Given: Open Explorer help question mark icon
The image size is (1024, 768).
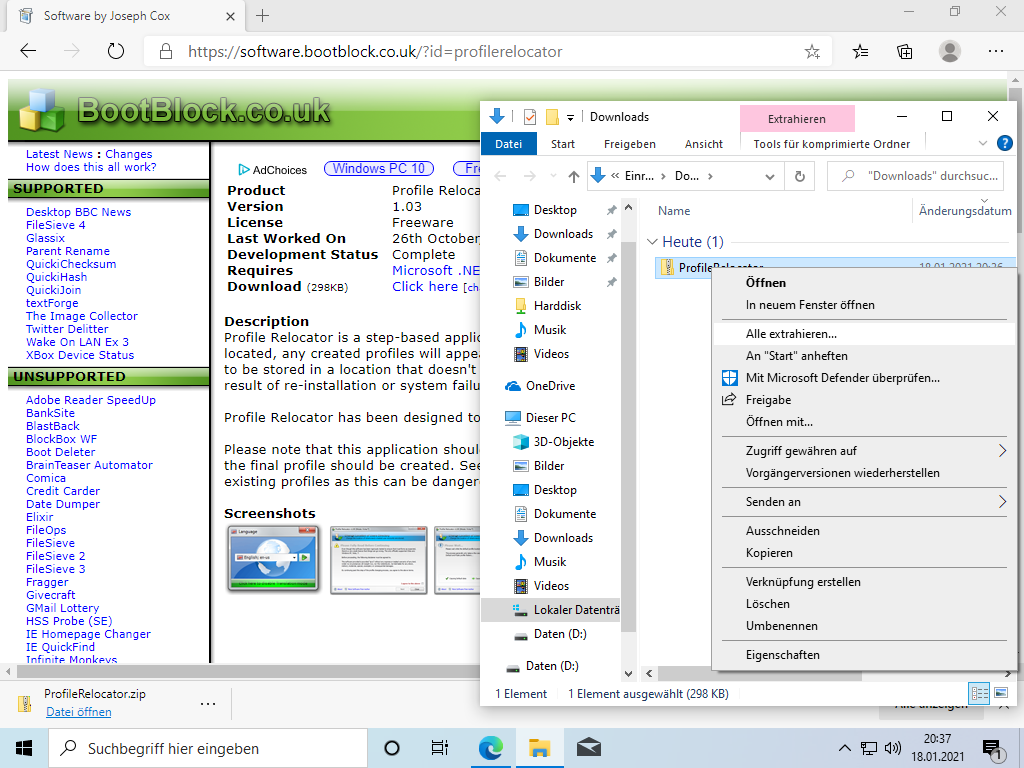Looking at the screenshot, I should pos(1004,143).
